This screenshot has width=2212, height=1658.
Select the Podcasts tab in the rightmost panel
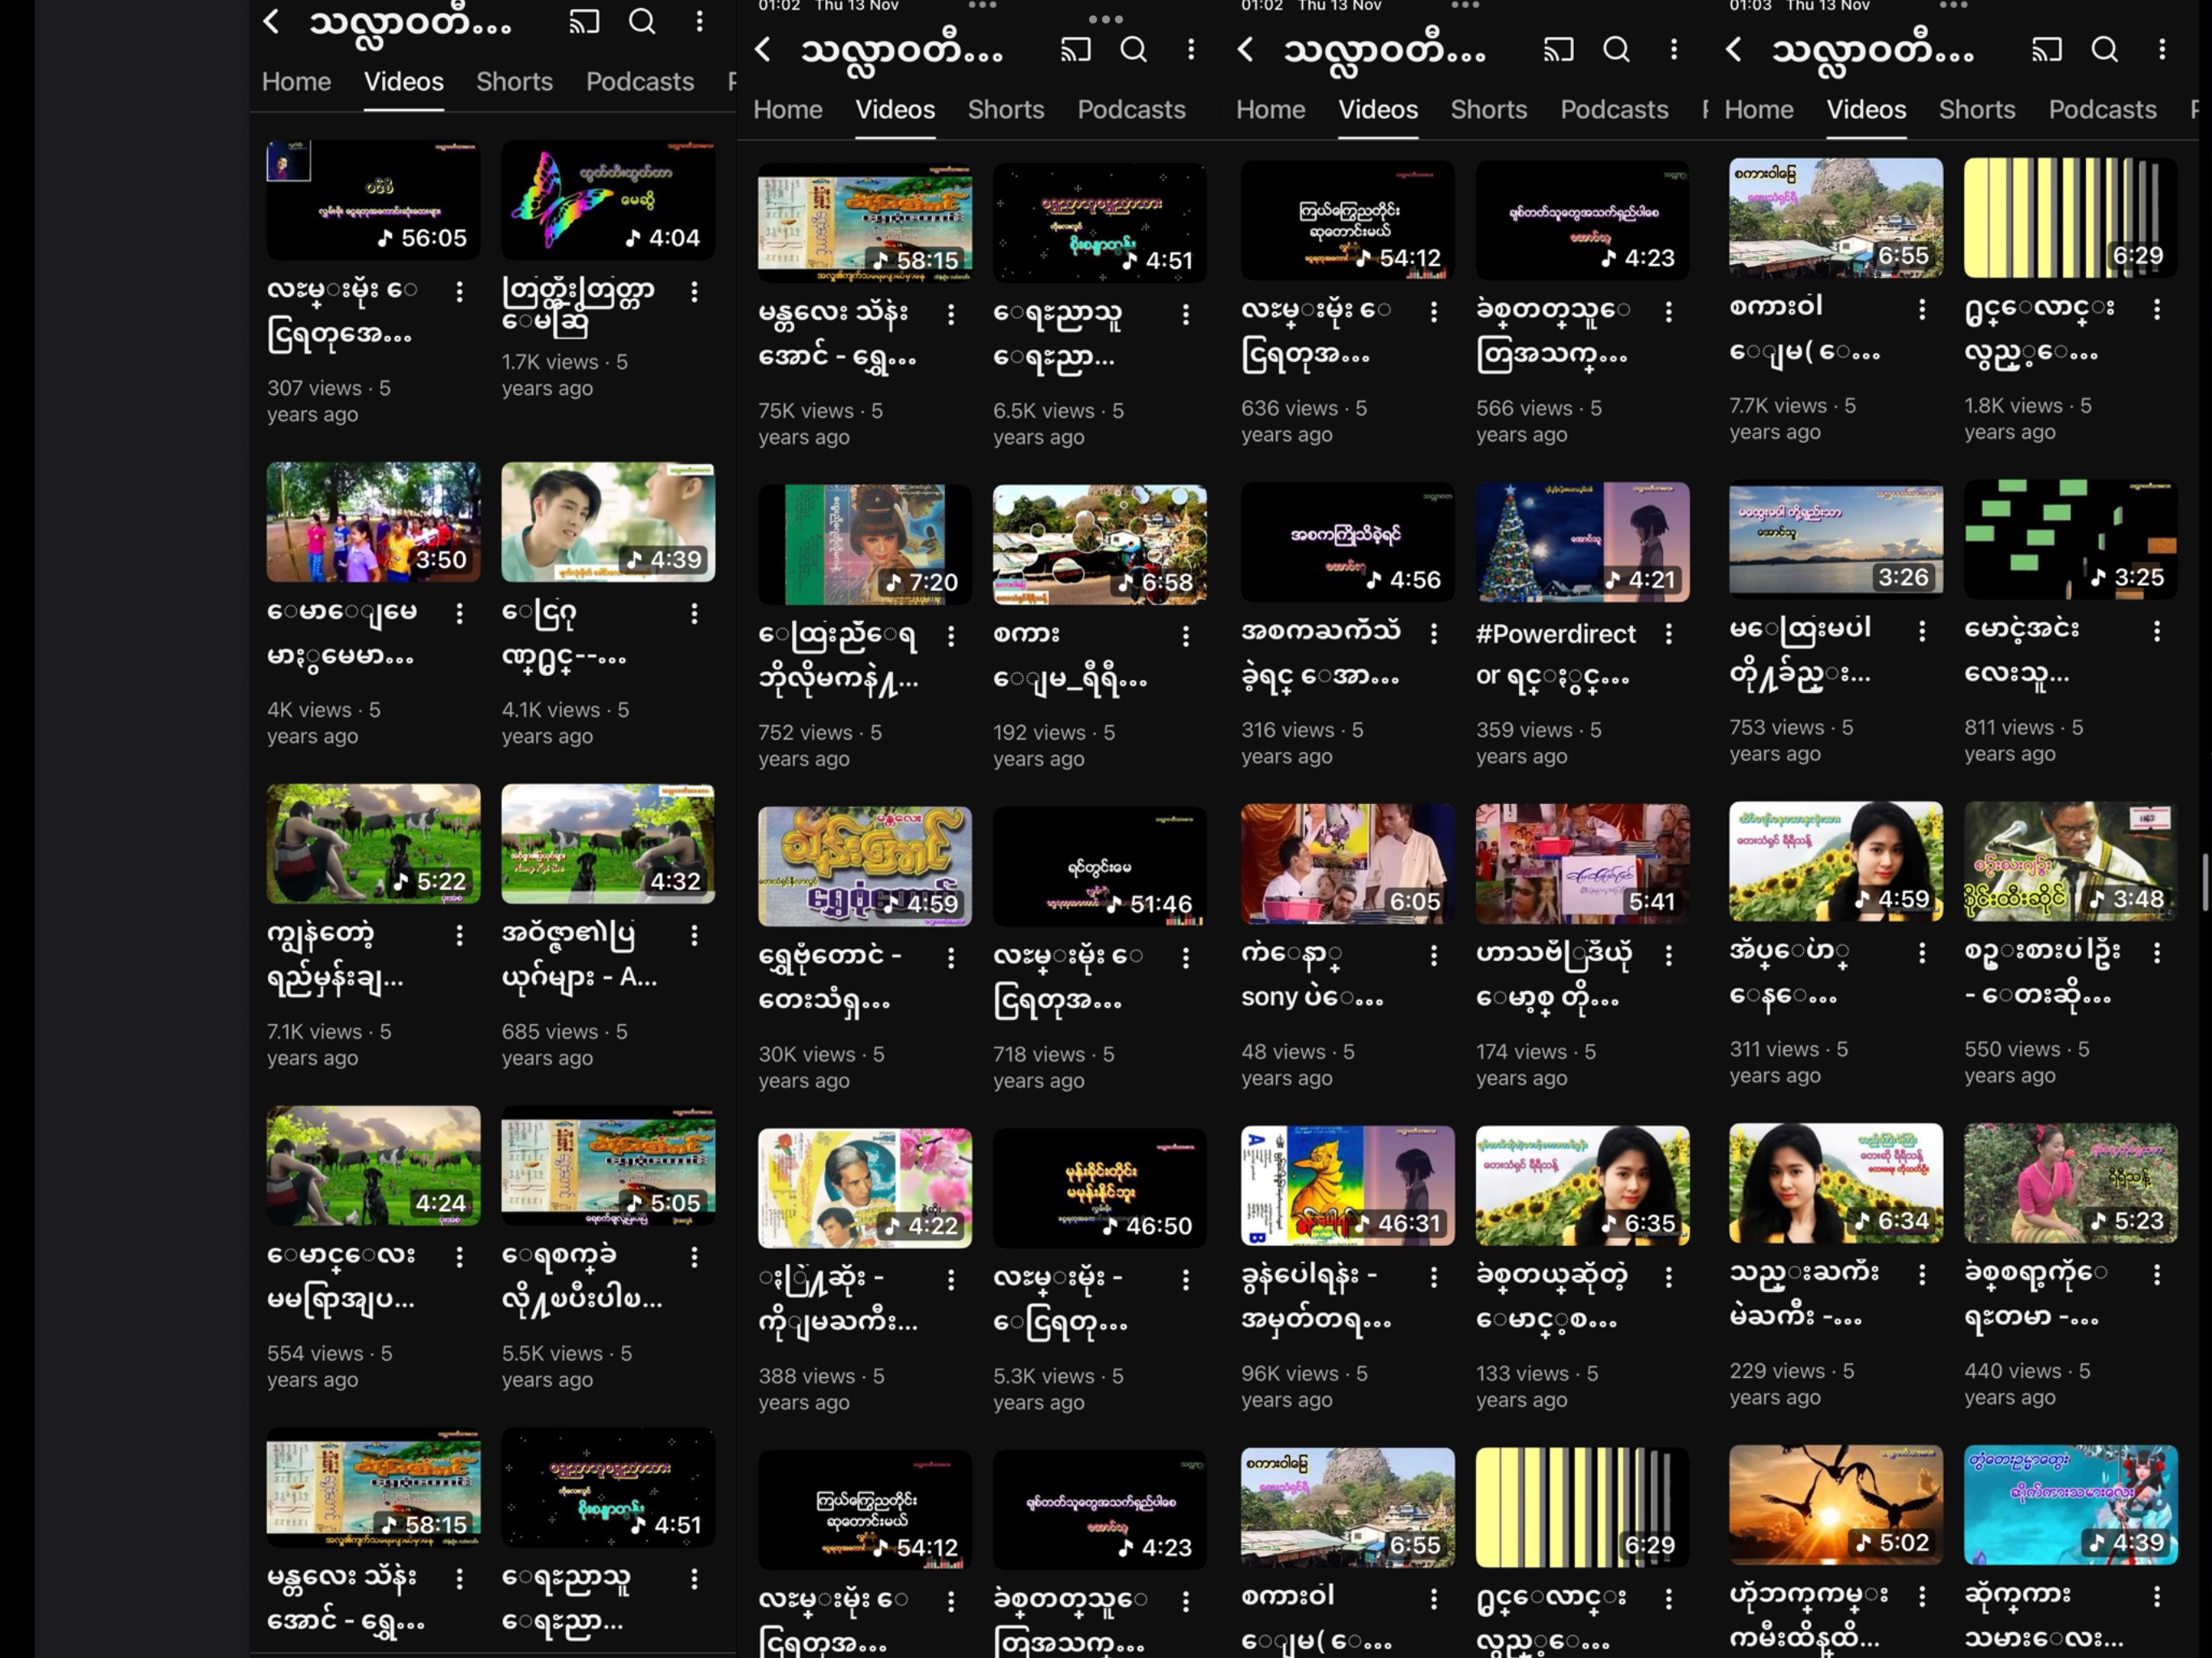pyautogui.click(x=2102, y=110)
